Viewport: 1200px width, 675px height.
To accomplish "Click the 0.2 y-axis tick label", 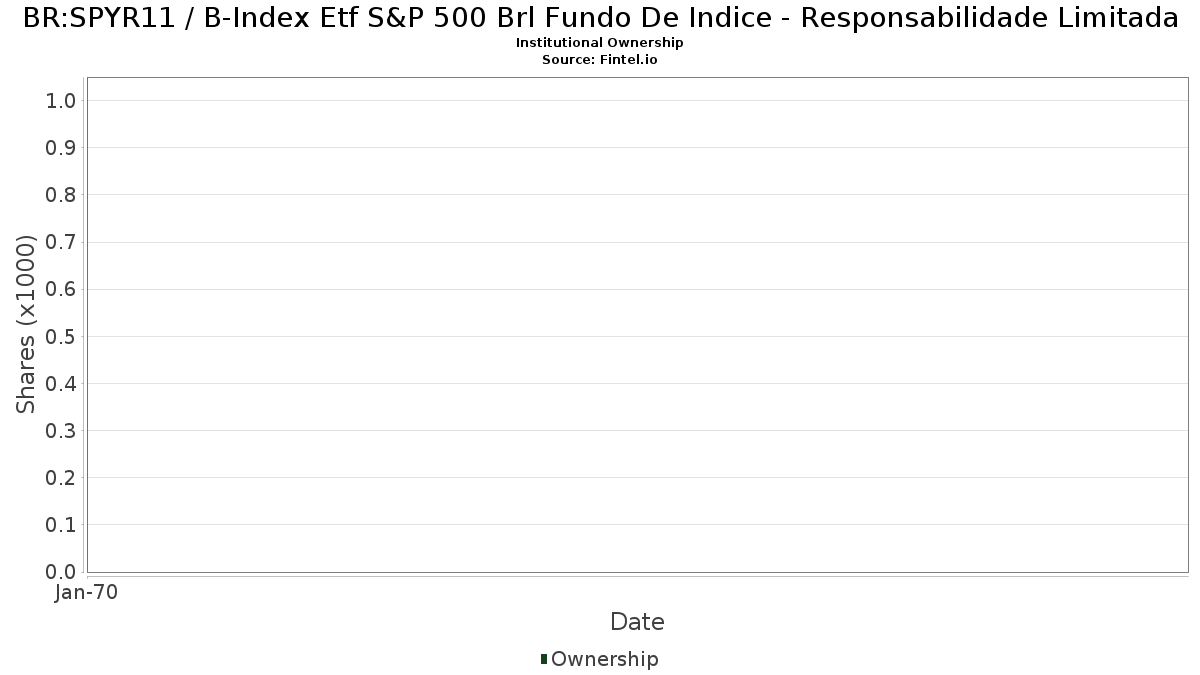I will pyautogui.click(x=61, y=478).
